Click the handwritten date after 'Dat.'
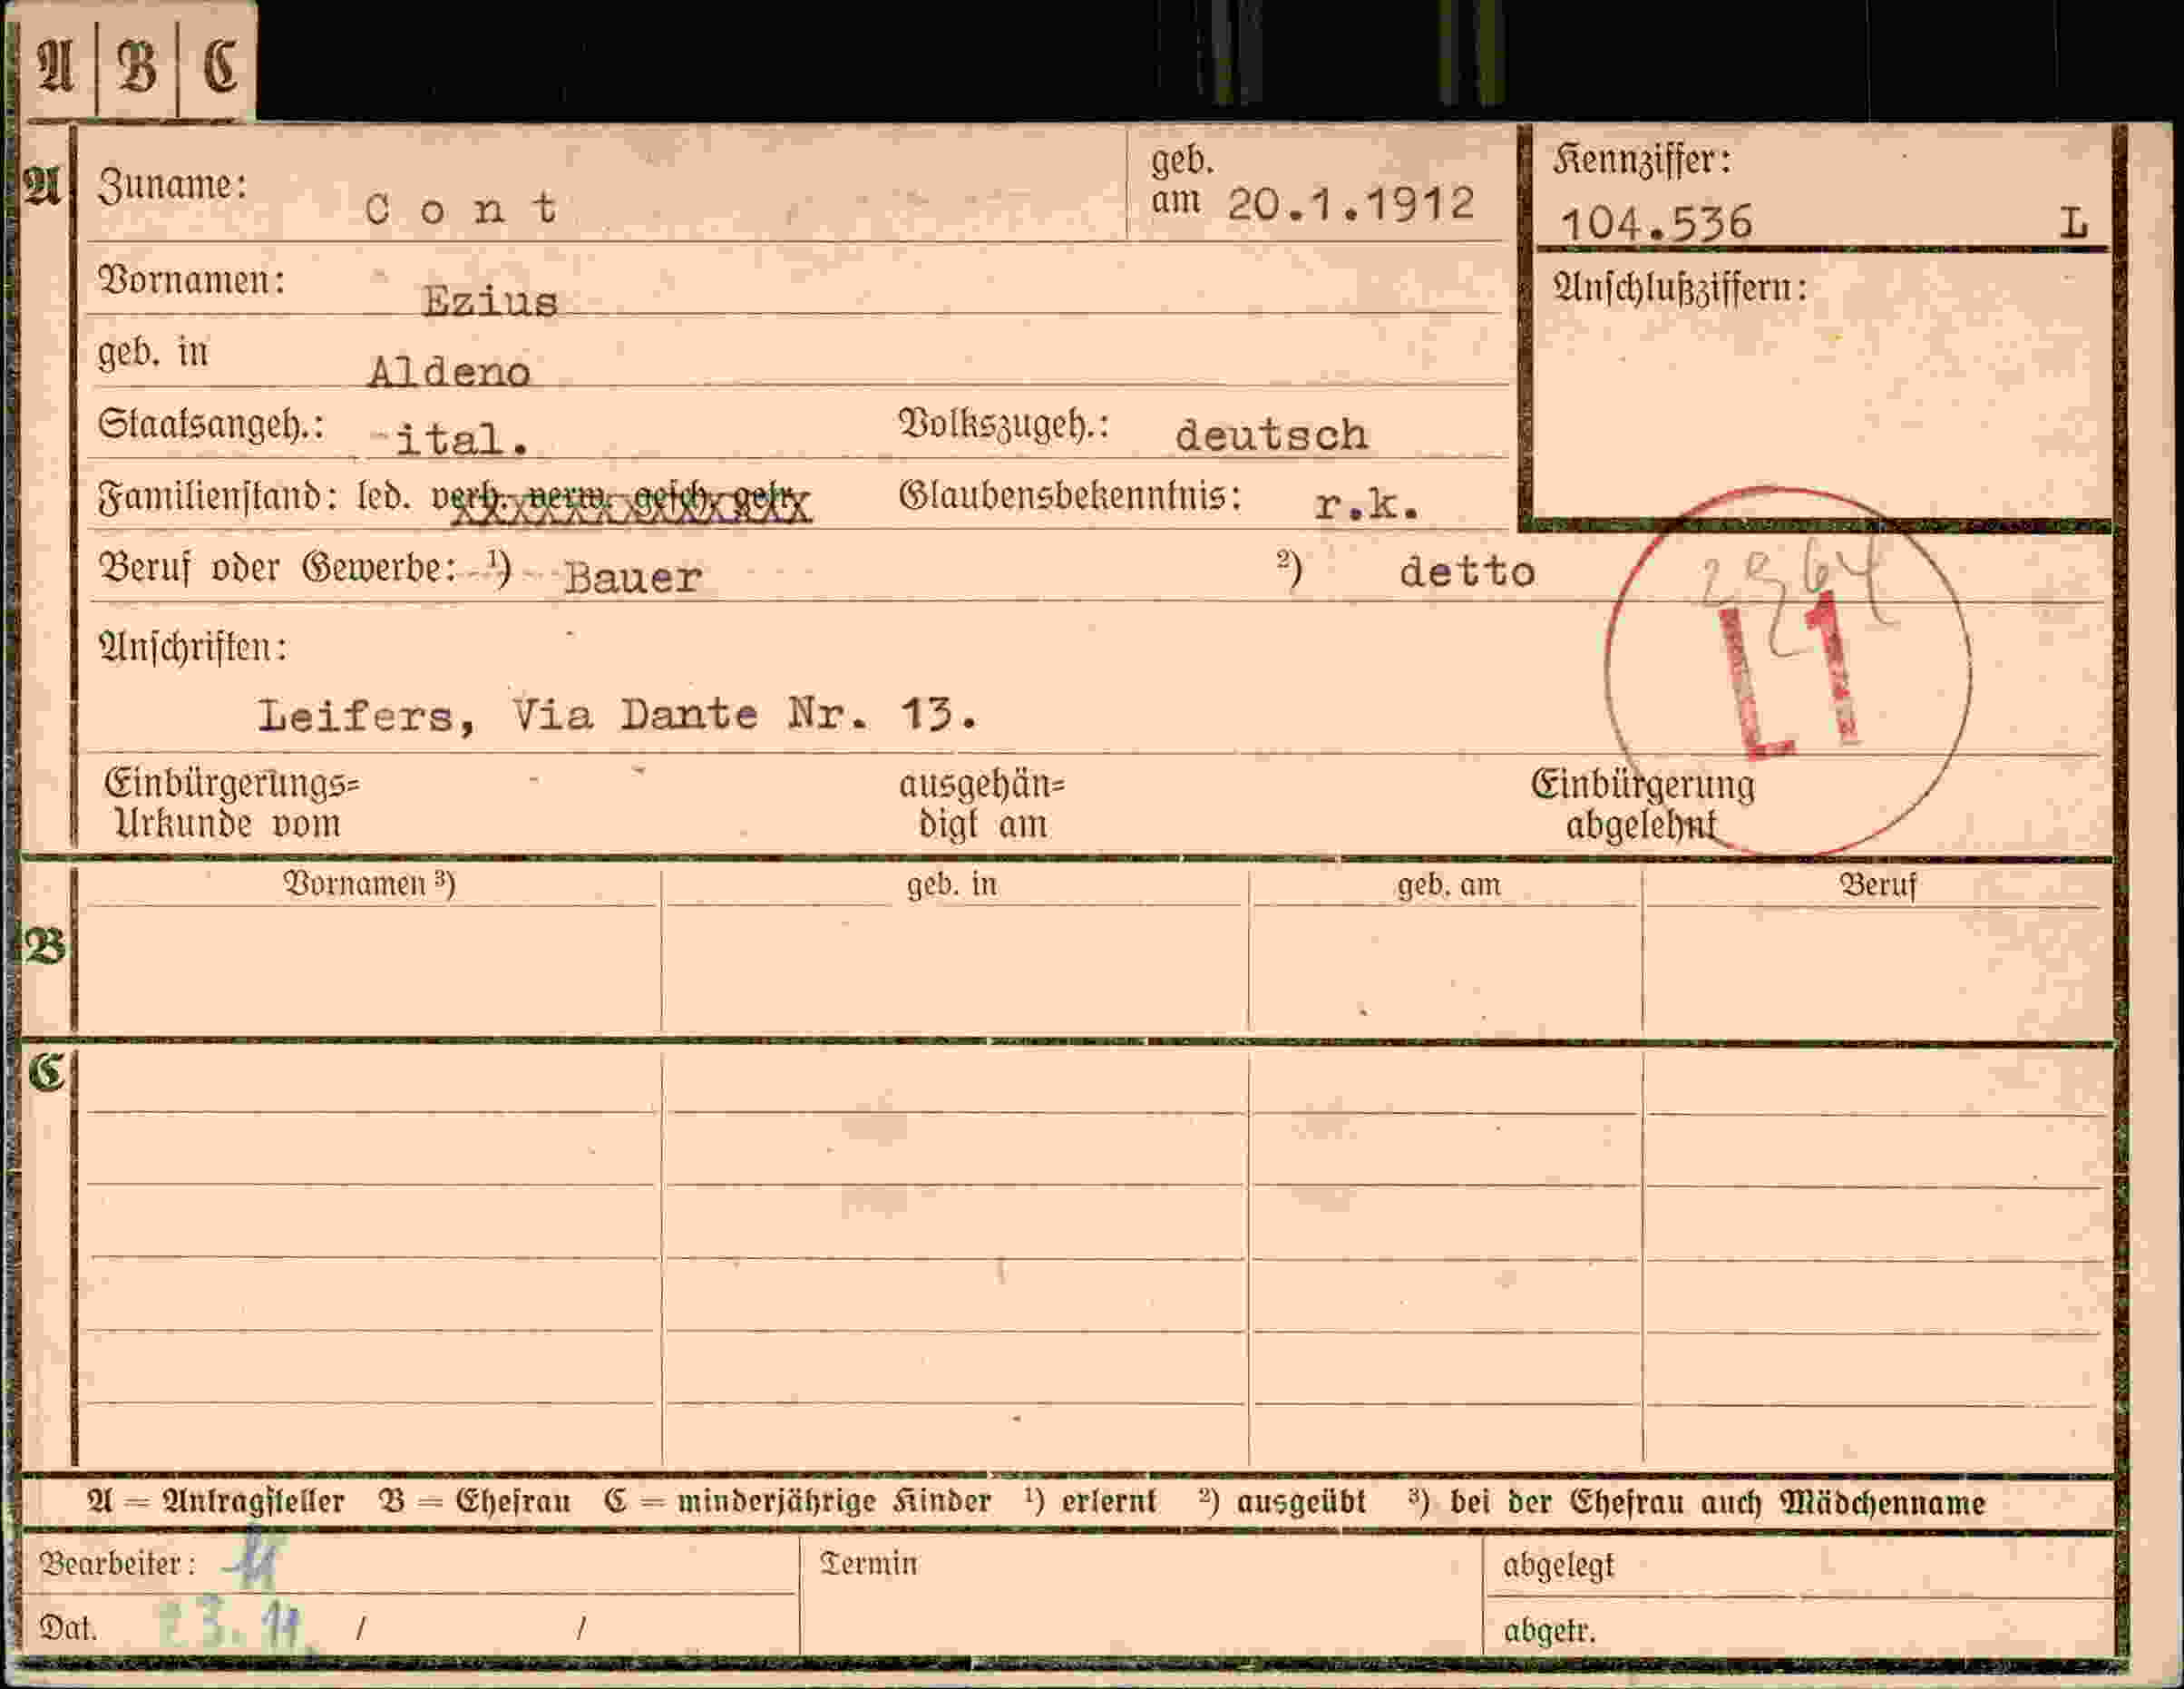 237,1627
